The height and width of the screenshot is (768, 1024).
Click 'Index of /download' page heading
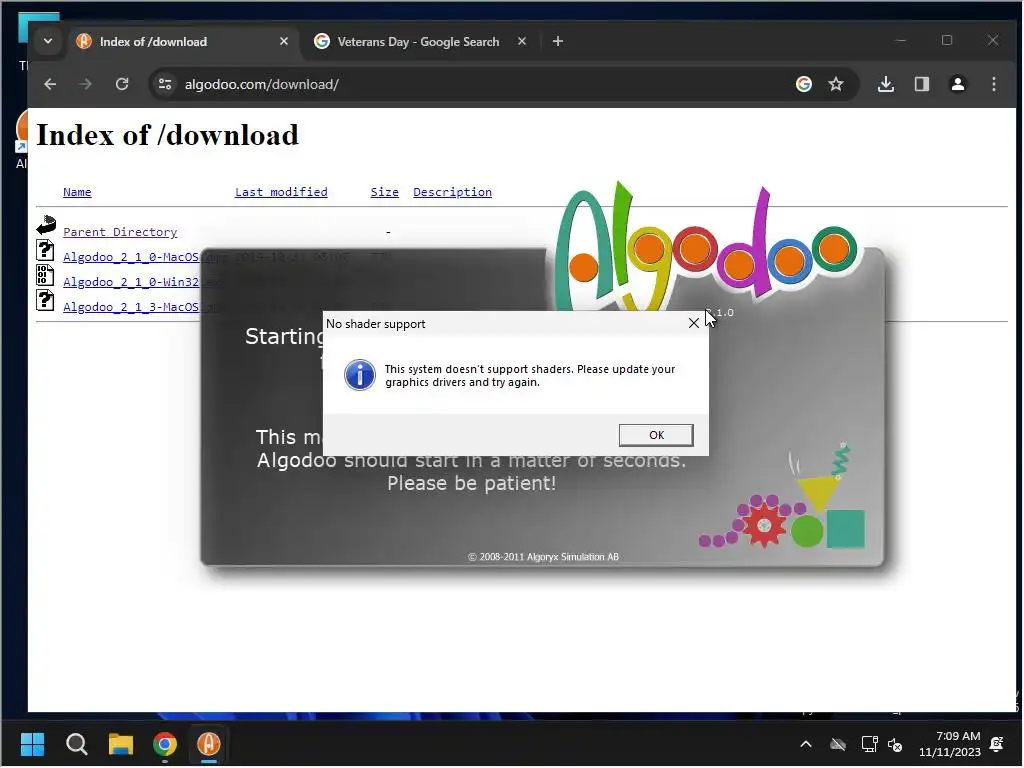167,135
